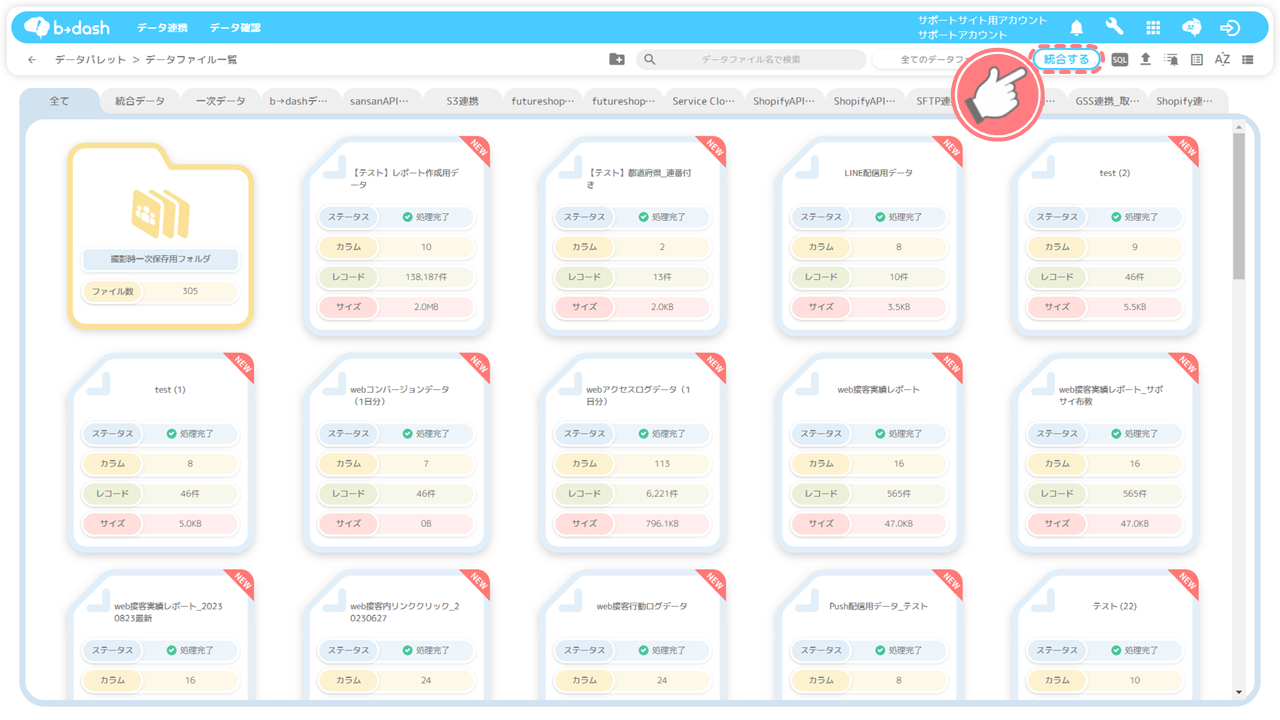1280x720 pixels.
Task: Click the b→dash logo
Action: (67, 27)
